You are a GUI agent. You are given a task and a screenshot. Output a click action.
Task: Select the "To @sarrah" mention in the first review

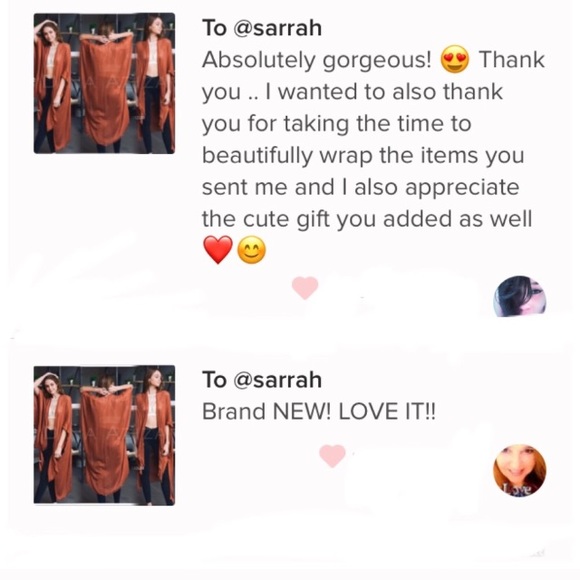point(262,28)
